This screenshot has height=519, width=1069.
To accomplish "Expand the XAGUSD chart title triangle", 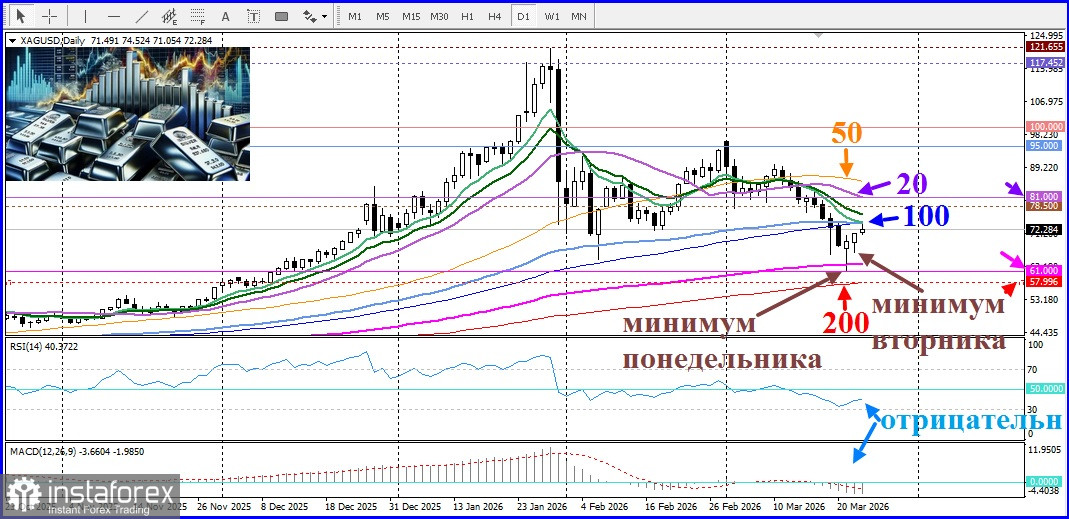I will (12, 41).
